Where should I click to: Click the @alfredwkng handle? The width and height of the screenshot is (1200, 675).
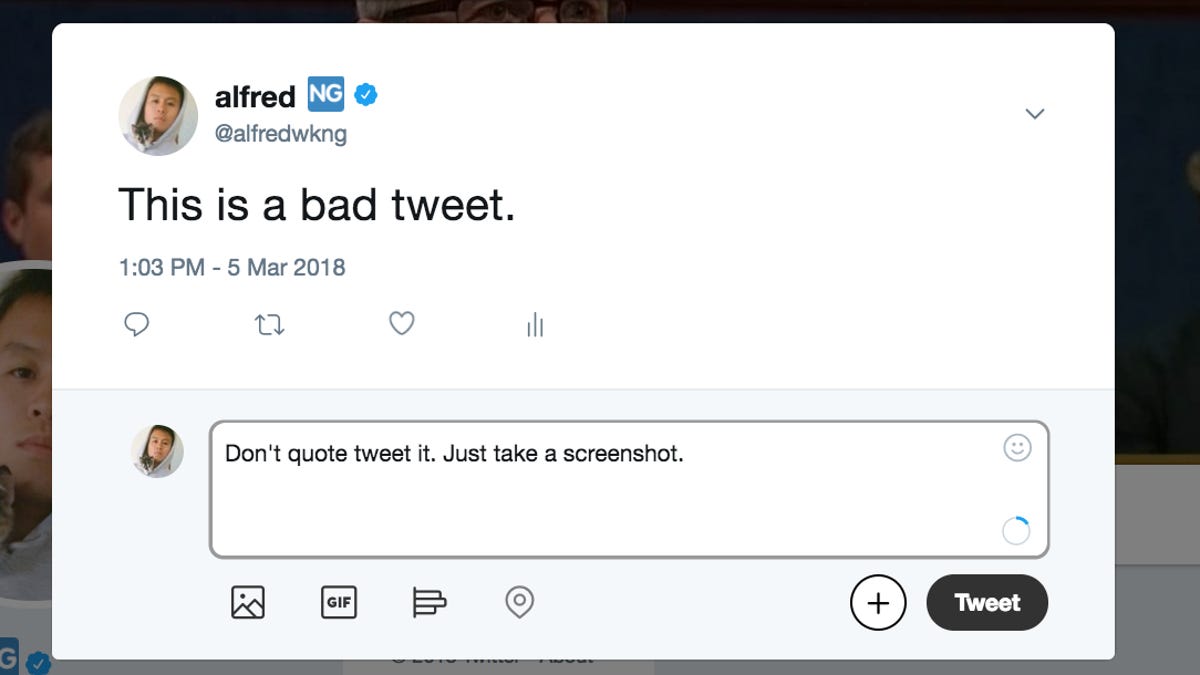(x=282, y=133)
